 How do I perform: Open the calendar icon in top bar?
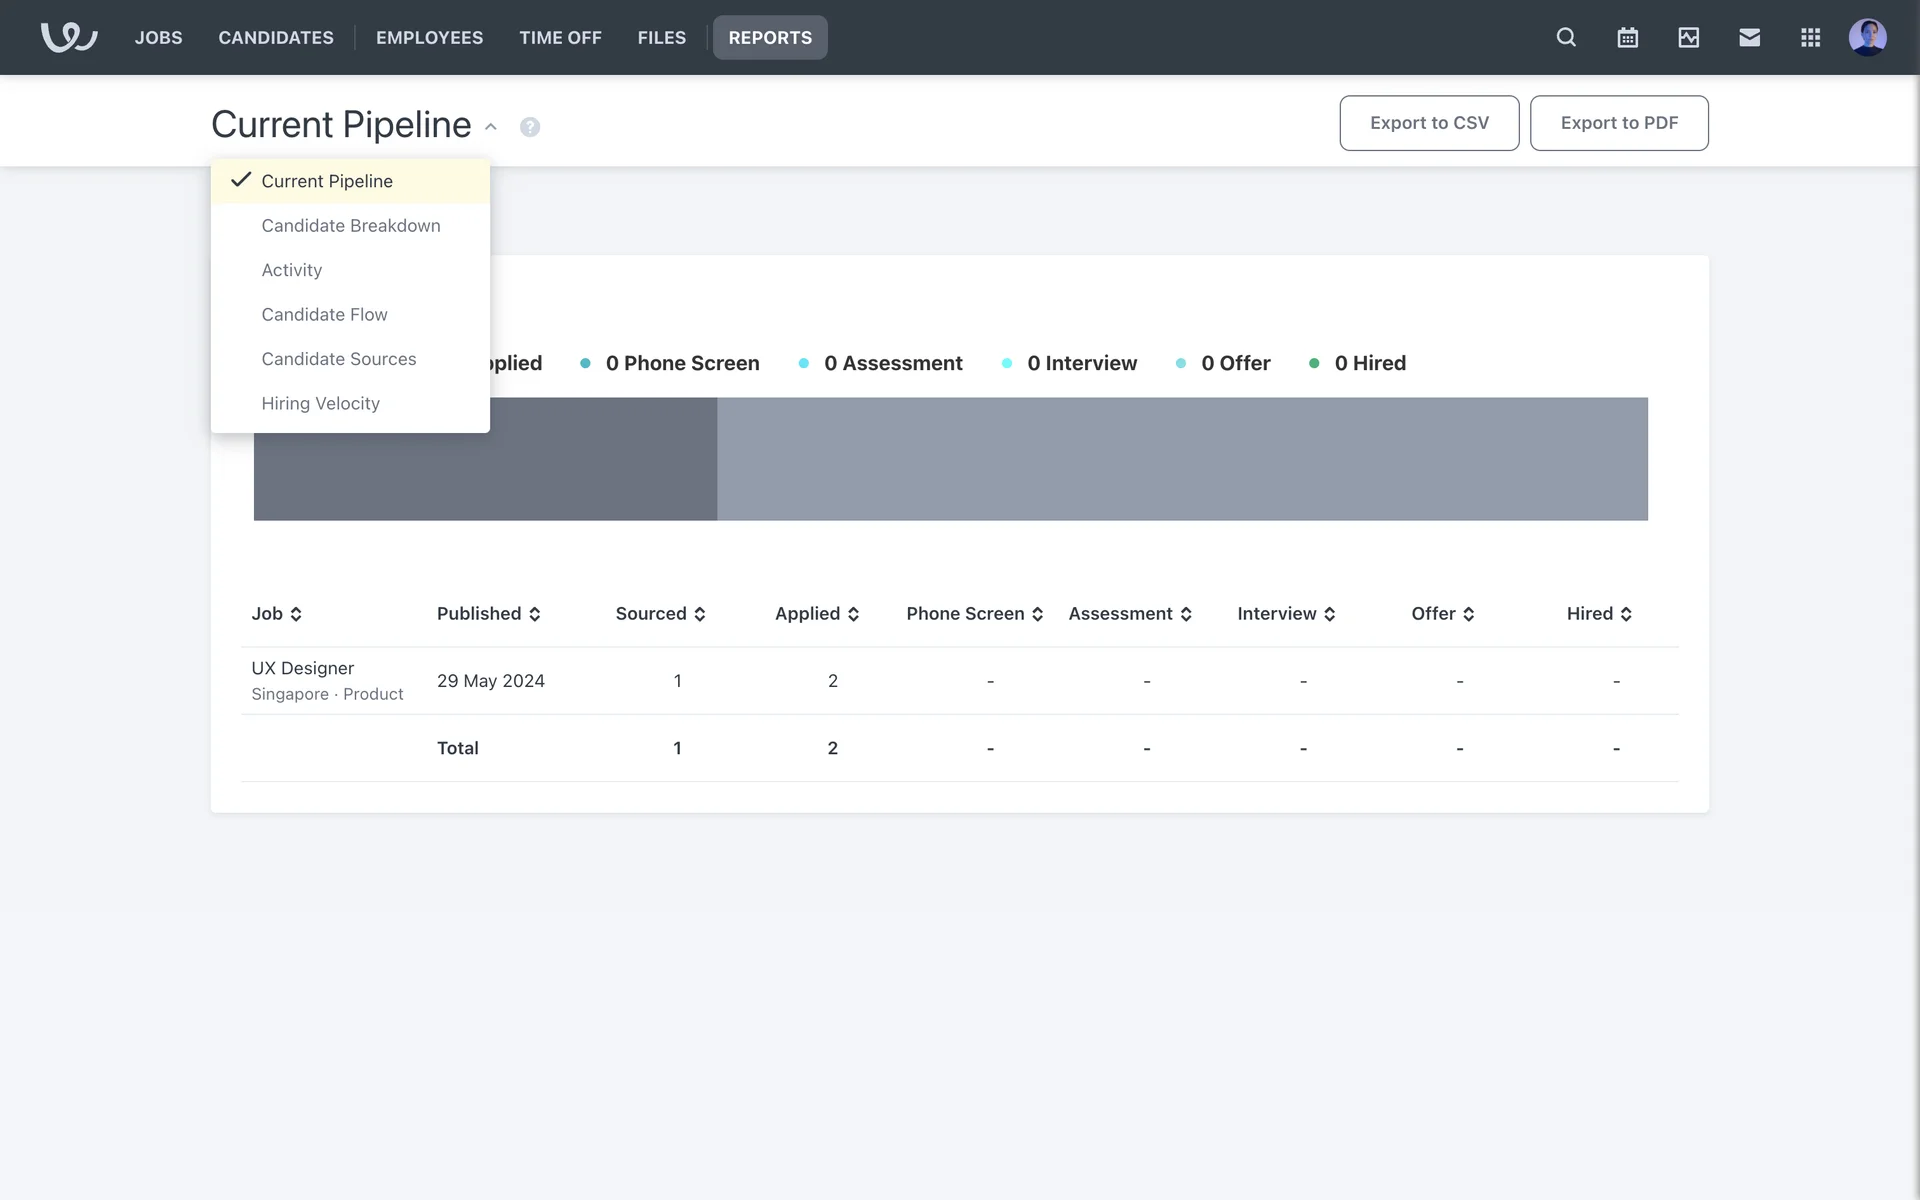point(1627,37)
